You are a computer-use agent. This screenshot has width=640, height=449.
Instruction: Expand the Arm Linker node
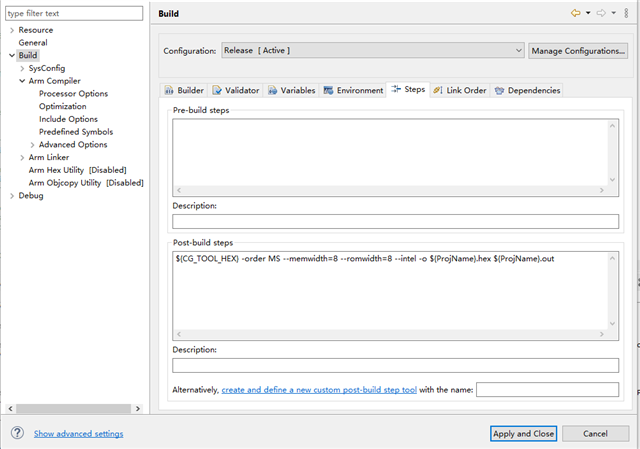tap(22, 157)
